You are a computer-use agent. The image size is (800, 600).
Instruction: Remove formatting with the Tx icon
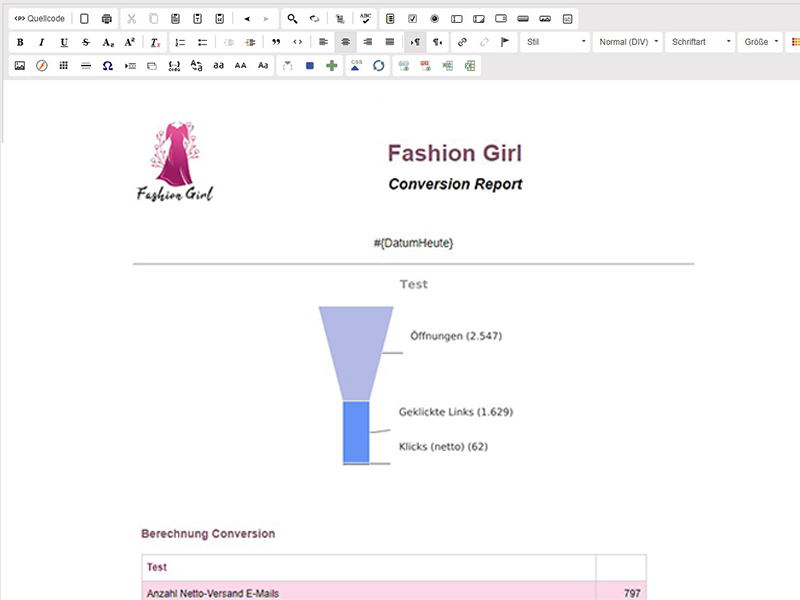coord(155,42)
